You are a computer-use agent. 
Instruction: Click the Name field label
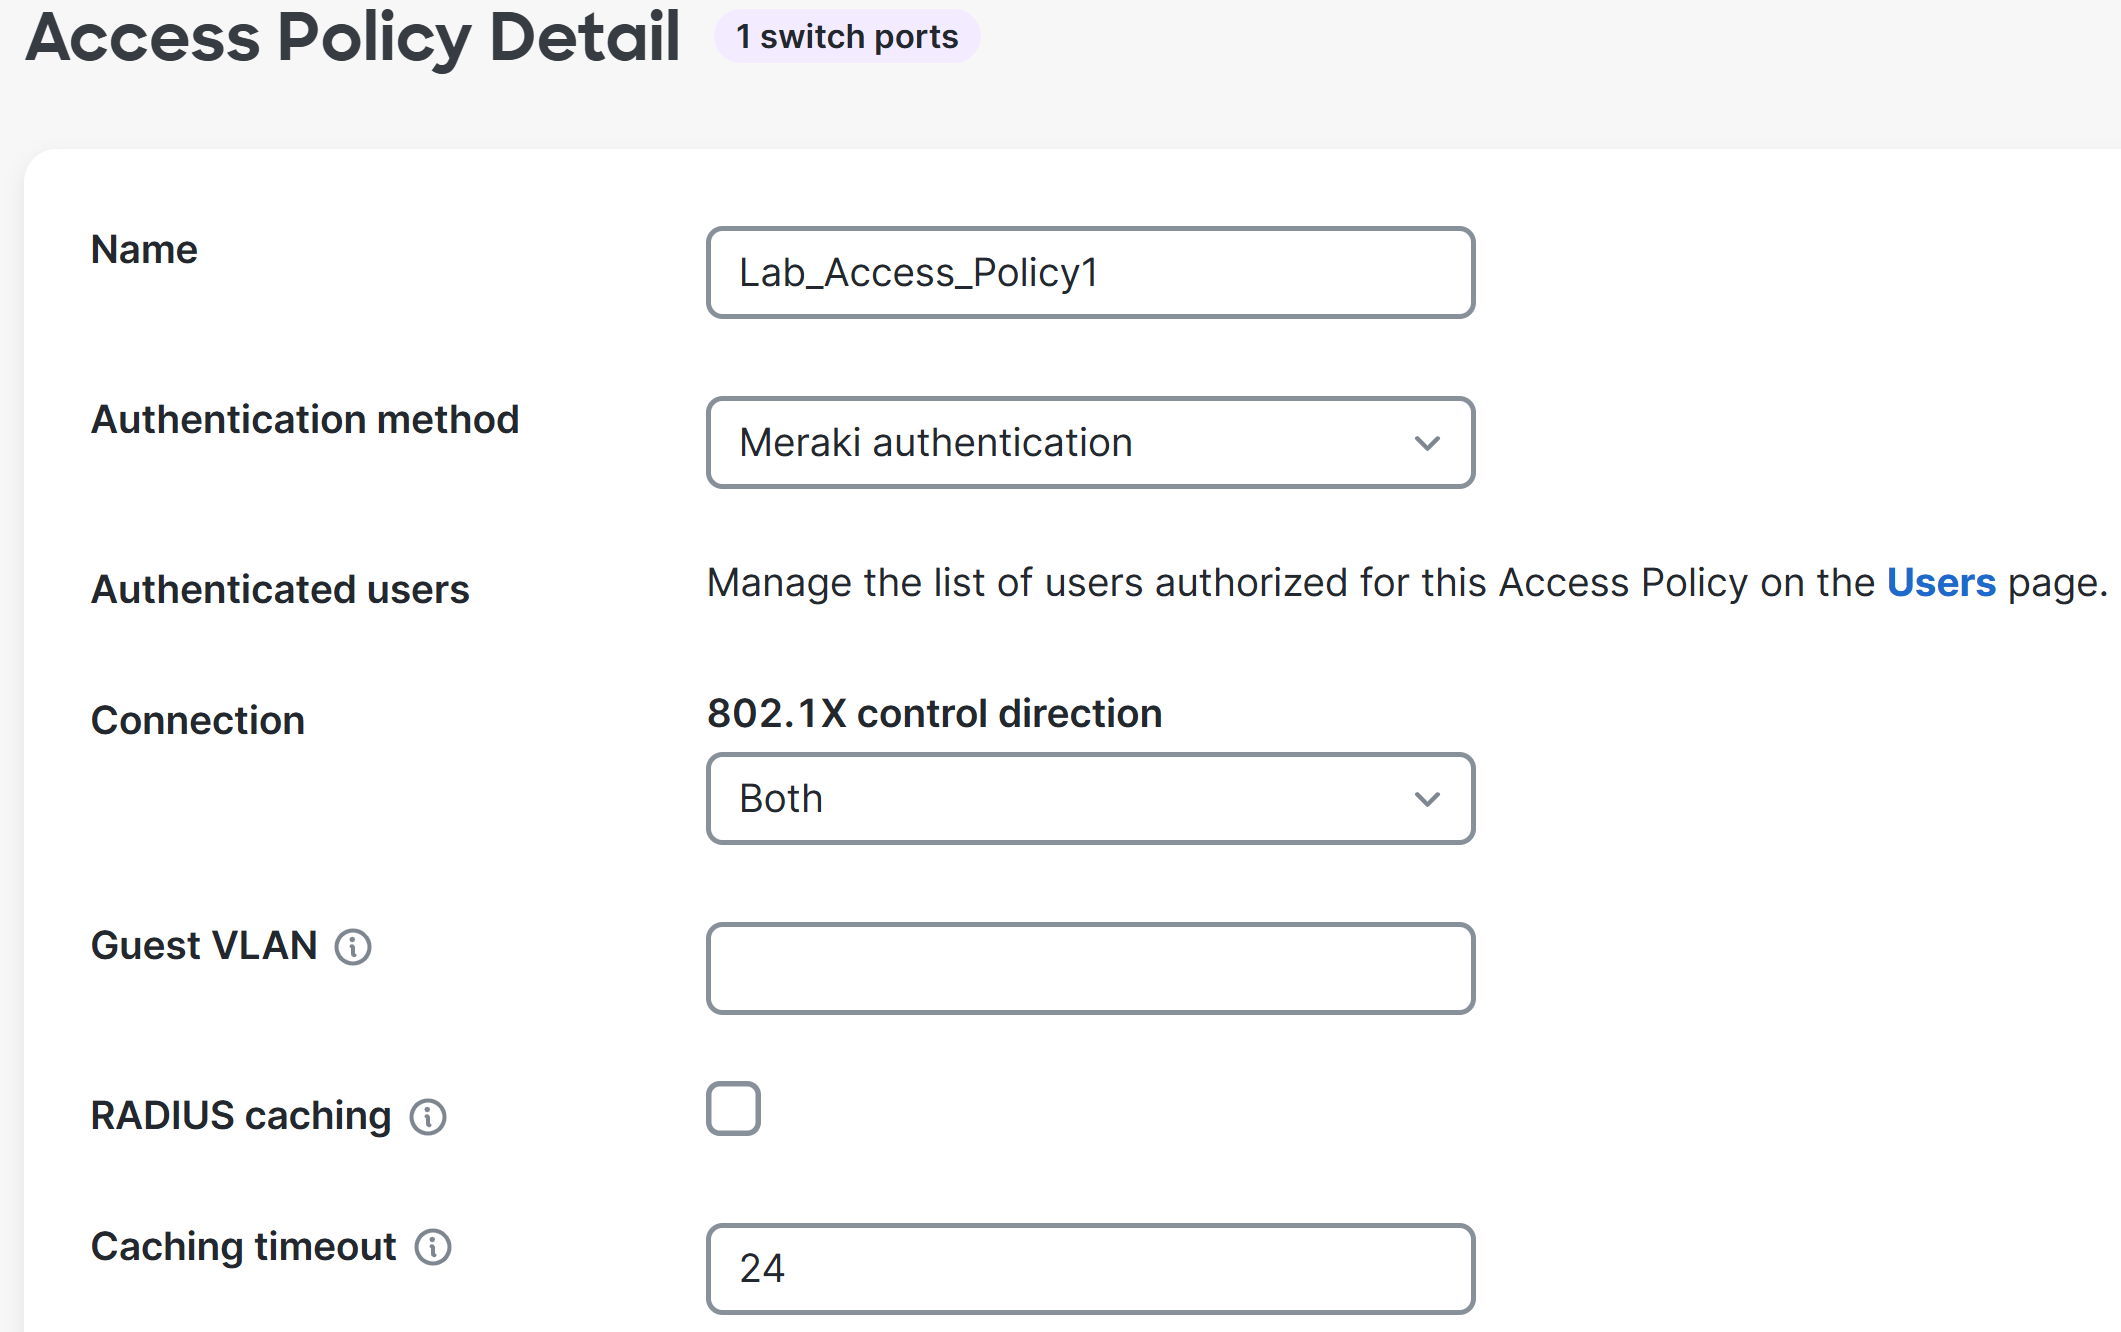pyautogui.click(x=144, y=250)
